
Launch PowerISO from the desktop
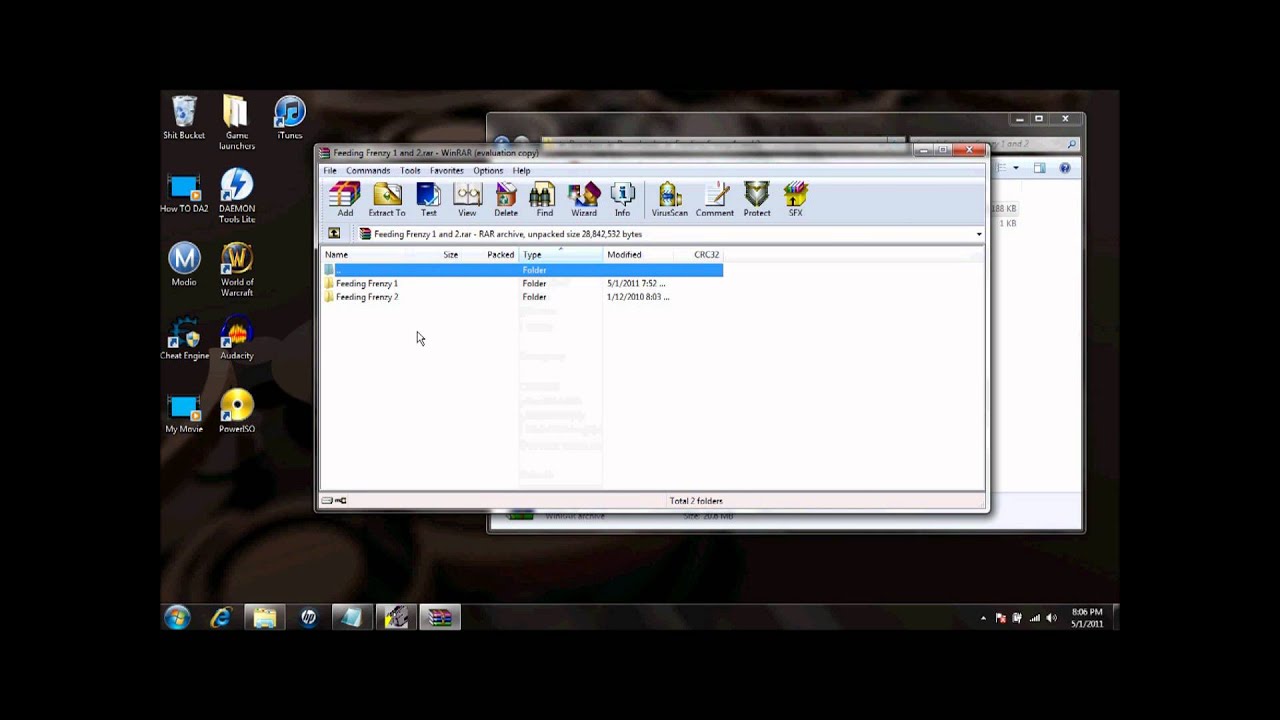coord(237,412)
